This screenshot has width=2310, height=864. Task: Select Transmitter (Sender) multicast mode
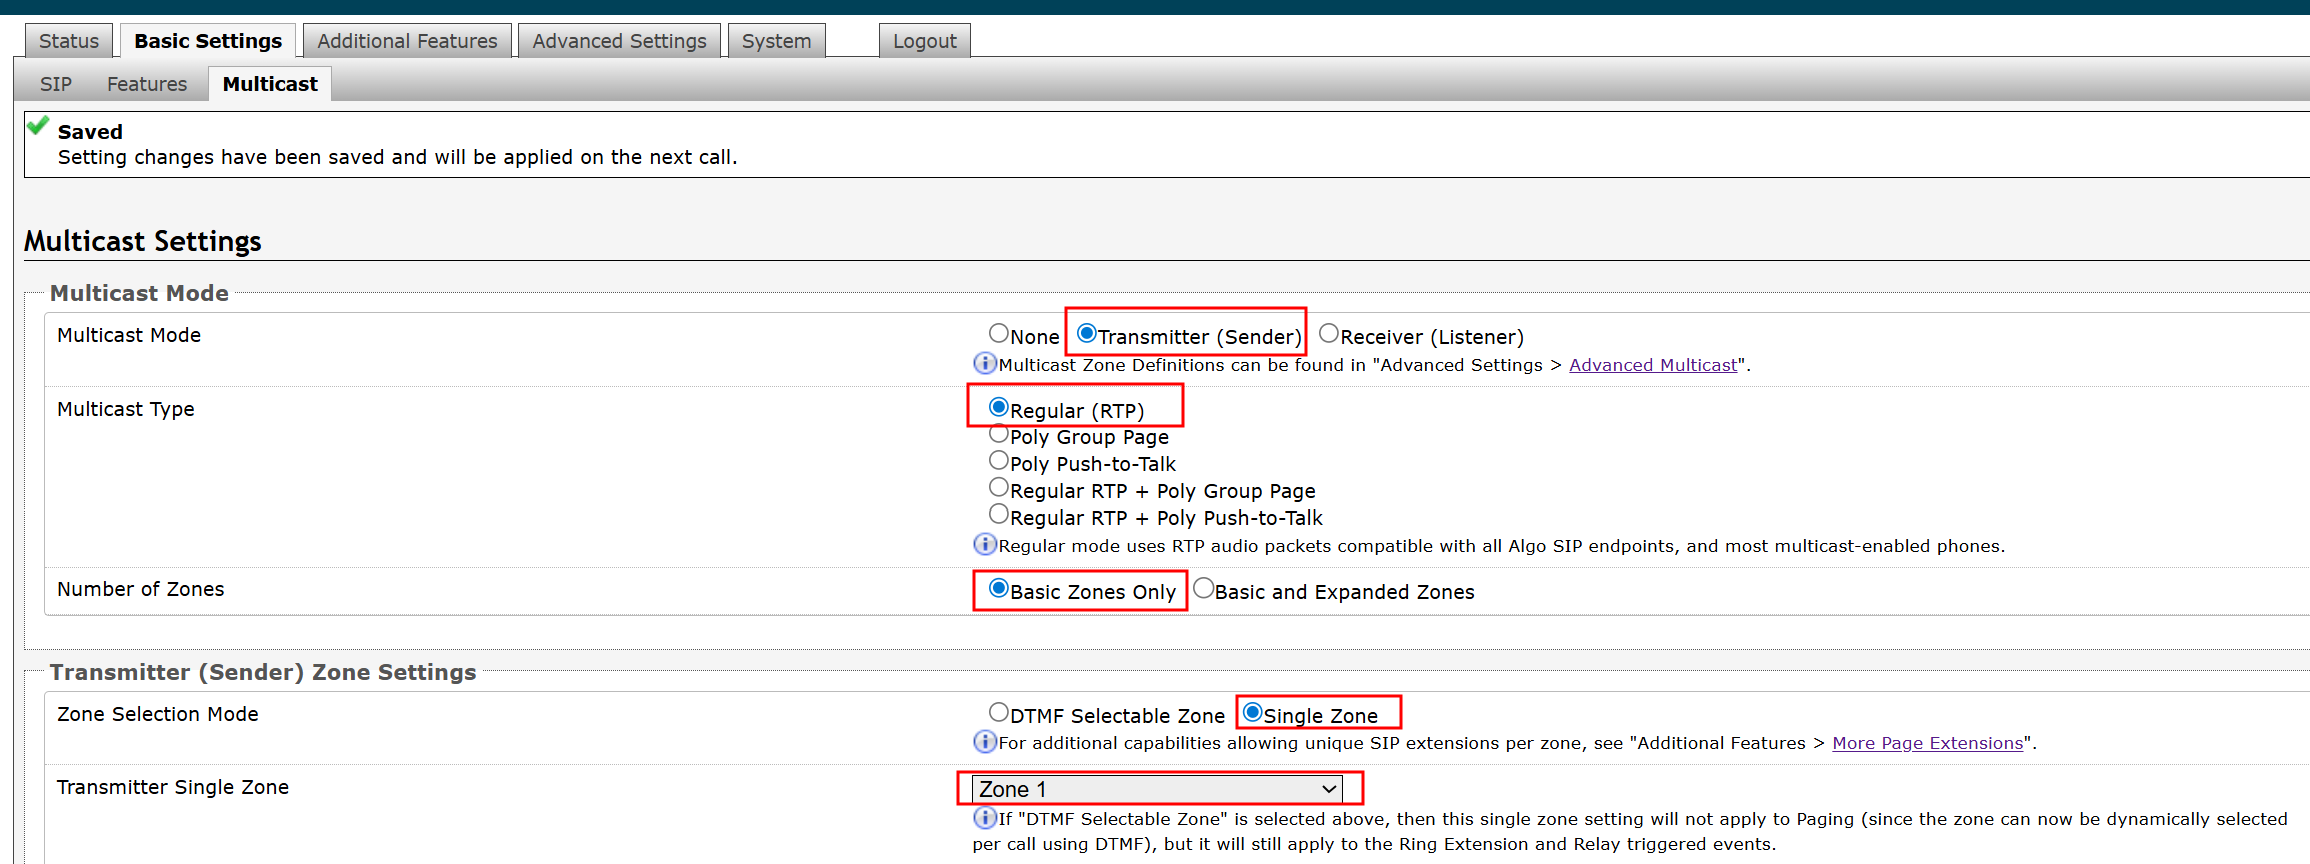click(x=1087, y=333)
